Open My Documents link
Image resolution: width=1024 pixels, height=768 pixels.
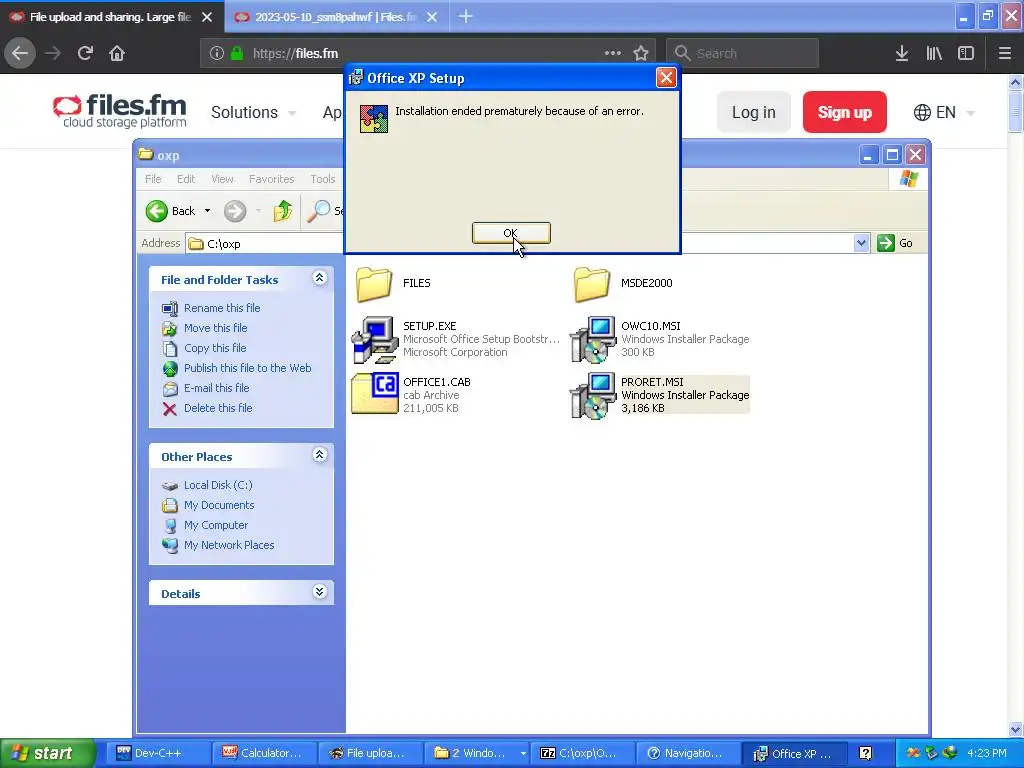(219, 505)
